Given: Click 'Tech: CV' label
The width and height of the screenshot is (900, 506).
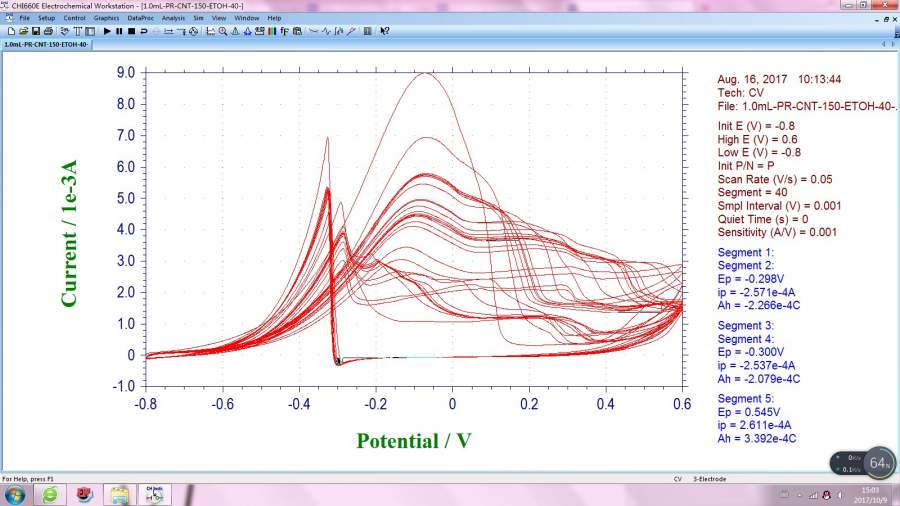Looking at the screenshot, I should [x=740, y=93].
